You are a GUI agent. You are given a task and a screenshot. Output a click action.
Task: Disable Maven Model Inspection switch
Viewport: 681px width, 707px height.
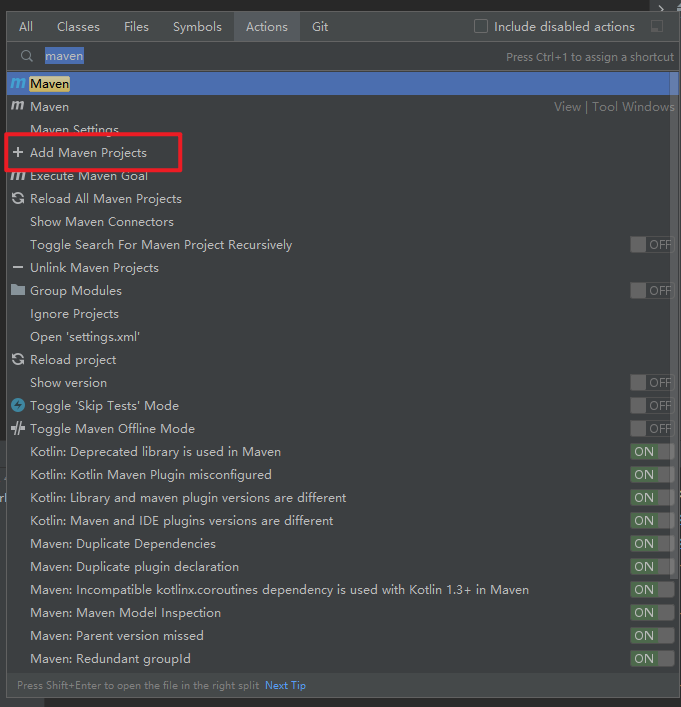point(651,613)
